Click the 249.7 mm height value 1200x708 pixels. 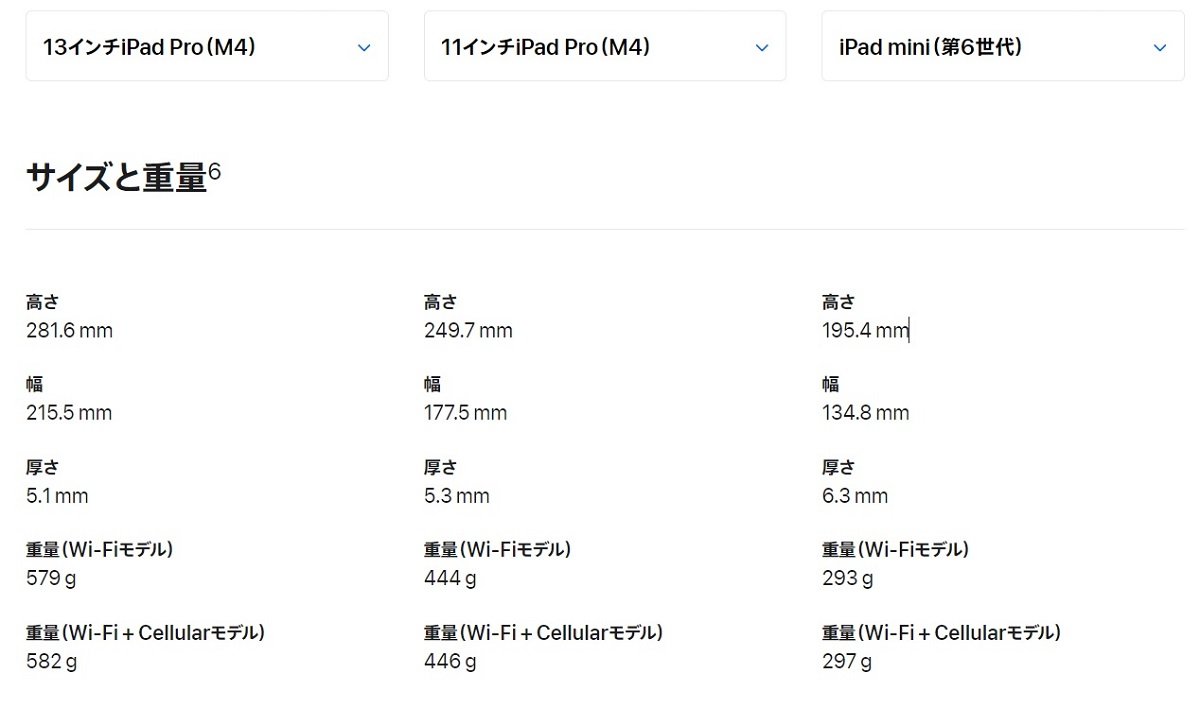pos(468,331)
